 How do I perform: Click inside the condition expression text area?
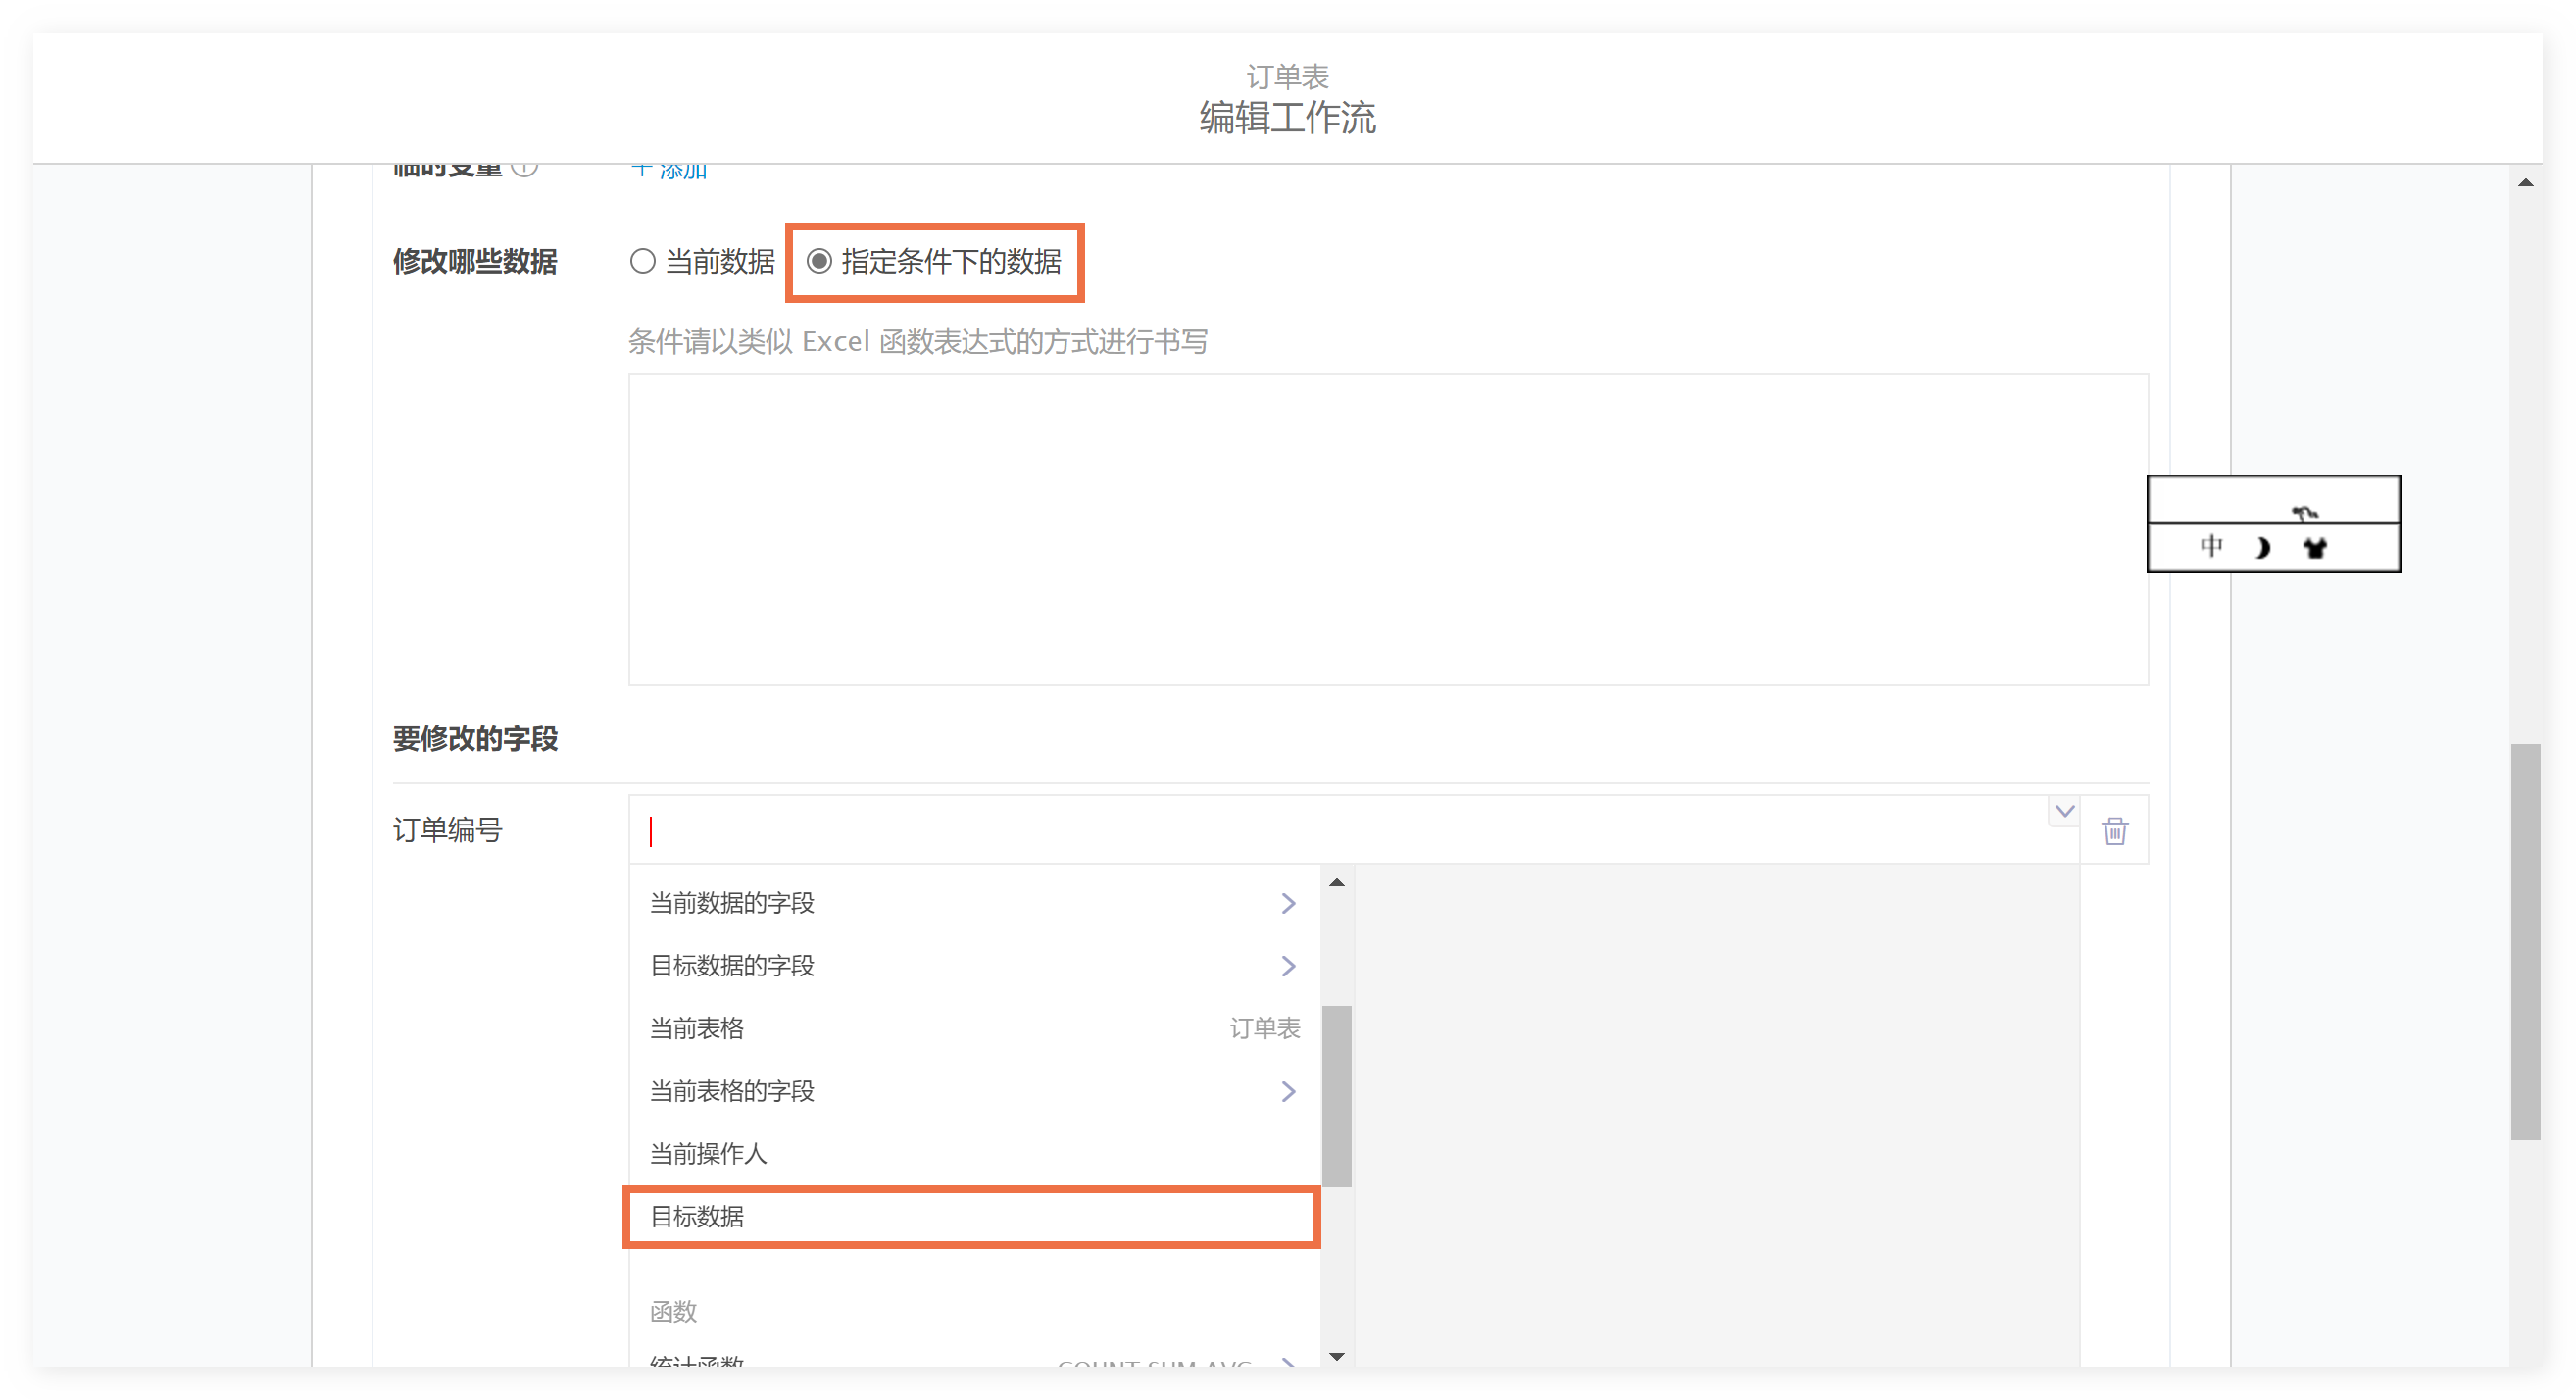pos(1387,529)
